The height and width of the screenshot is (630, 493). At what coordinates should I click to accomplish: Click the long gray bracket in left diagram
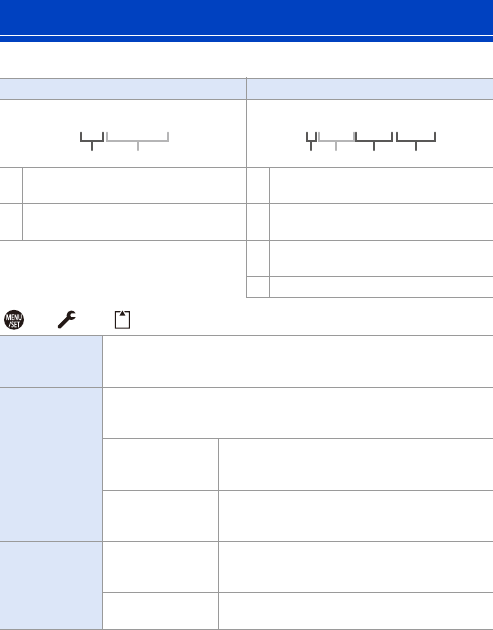click(x=137, y=141)
